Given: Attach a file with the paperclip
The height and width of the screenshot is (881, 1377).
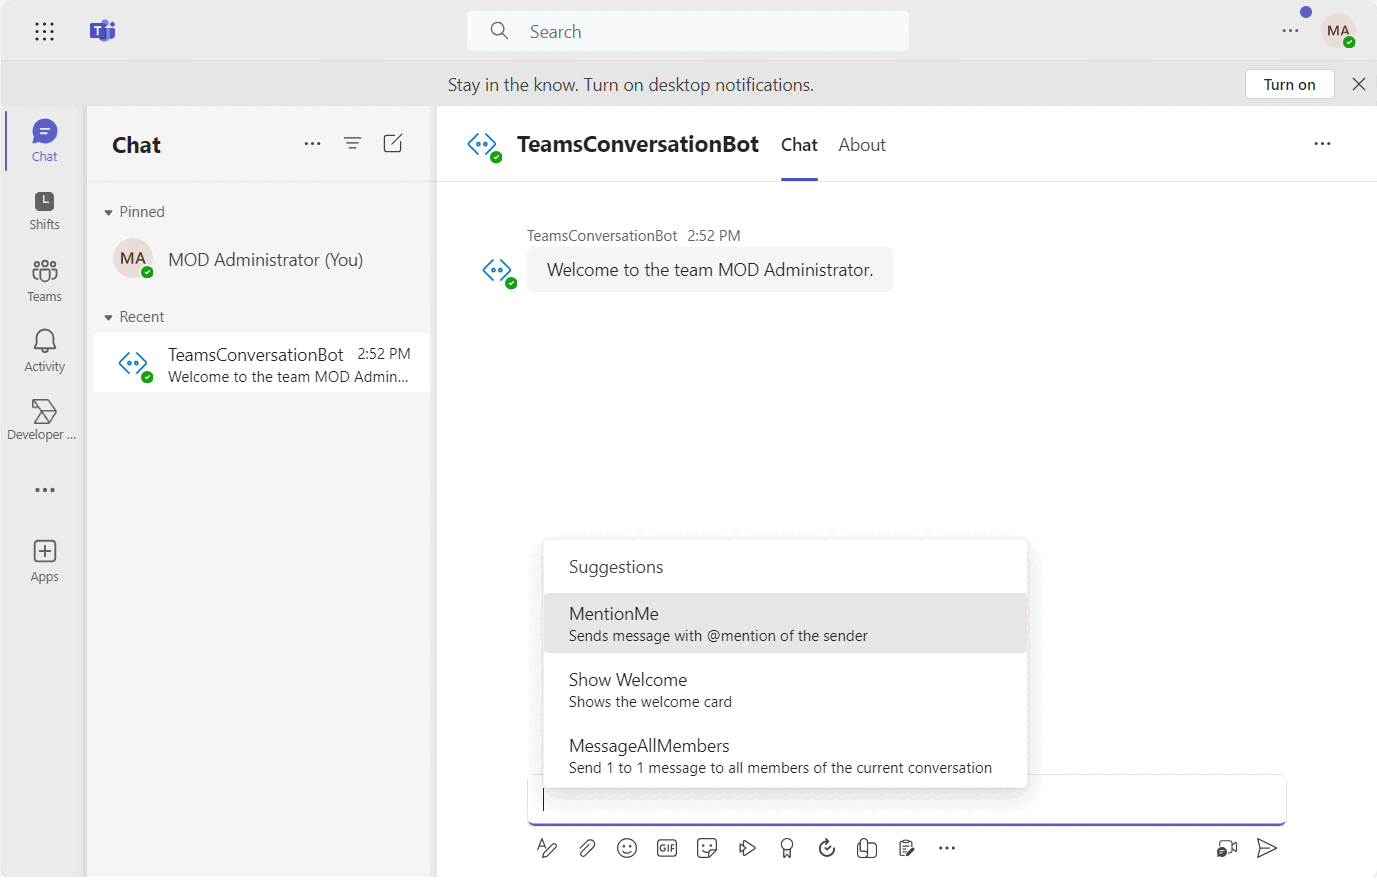Looking at the screenshot, I should (587, 848).
